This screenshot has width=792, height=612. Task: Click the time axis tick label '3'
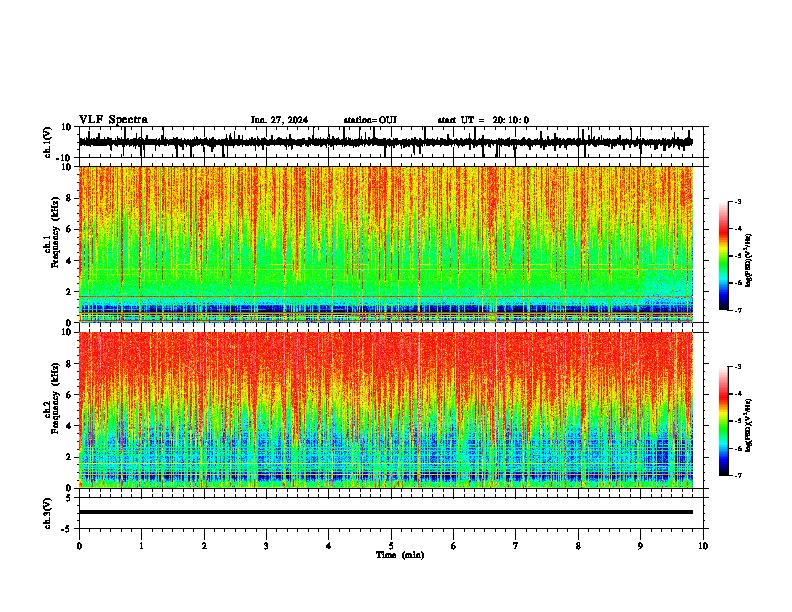[x=266, y=546]
